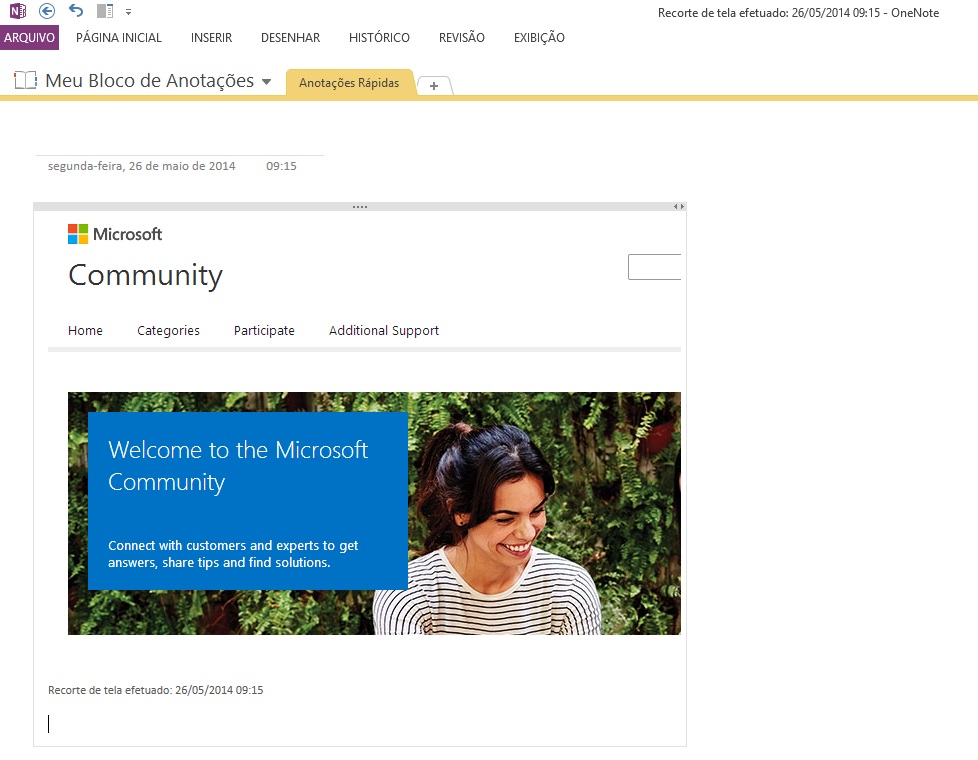Dock OneNote to desktop via toolbar icon
This screenshot has width=978, height=760.
105,11
